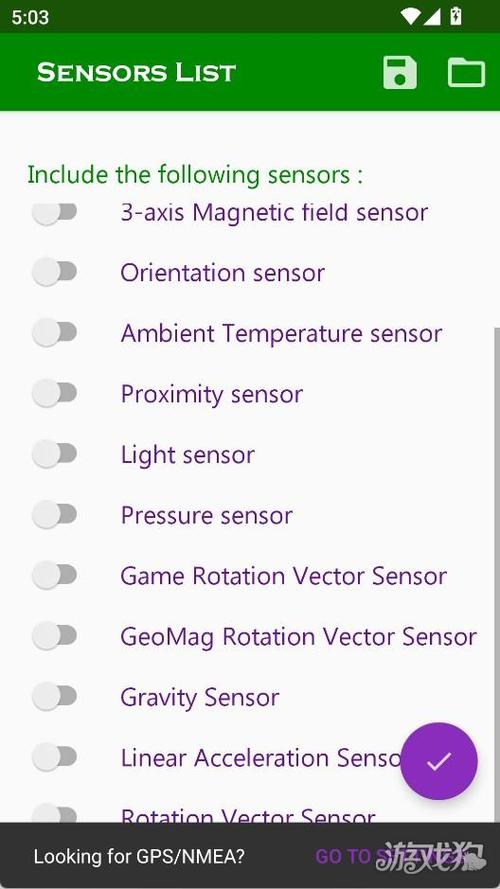Screen dimensions: 500x889
Task: Enable the Orientation sensor switch
Action: 54,272
